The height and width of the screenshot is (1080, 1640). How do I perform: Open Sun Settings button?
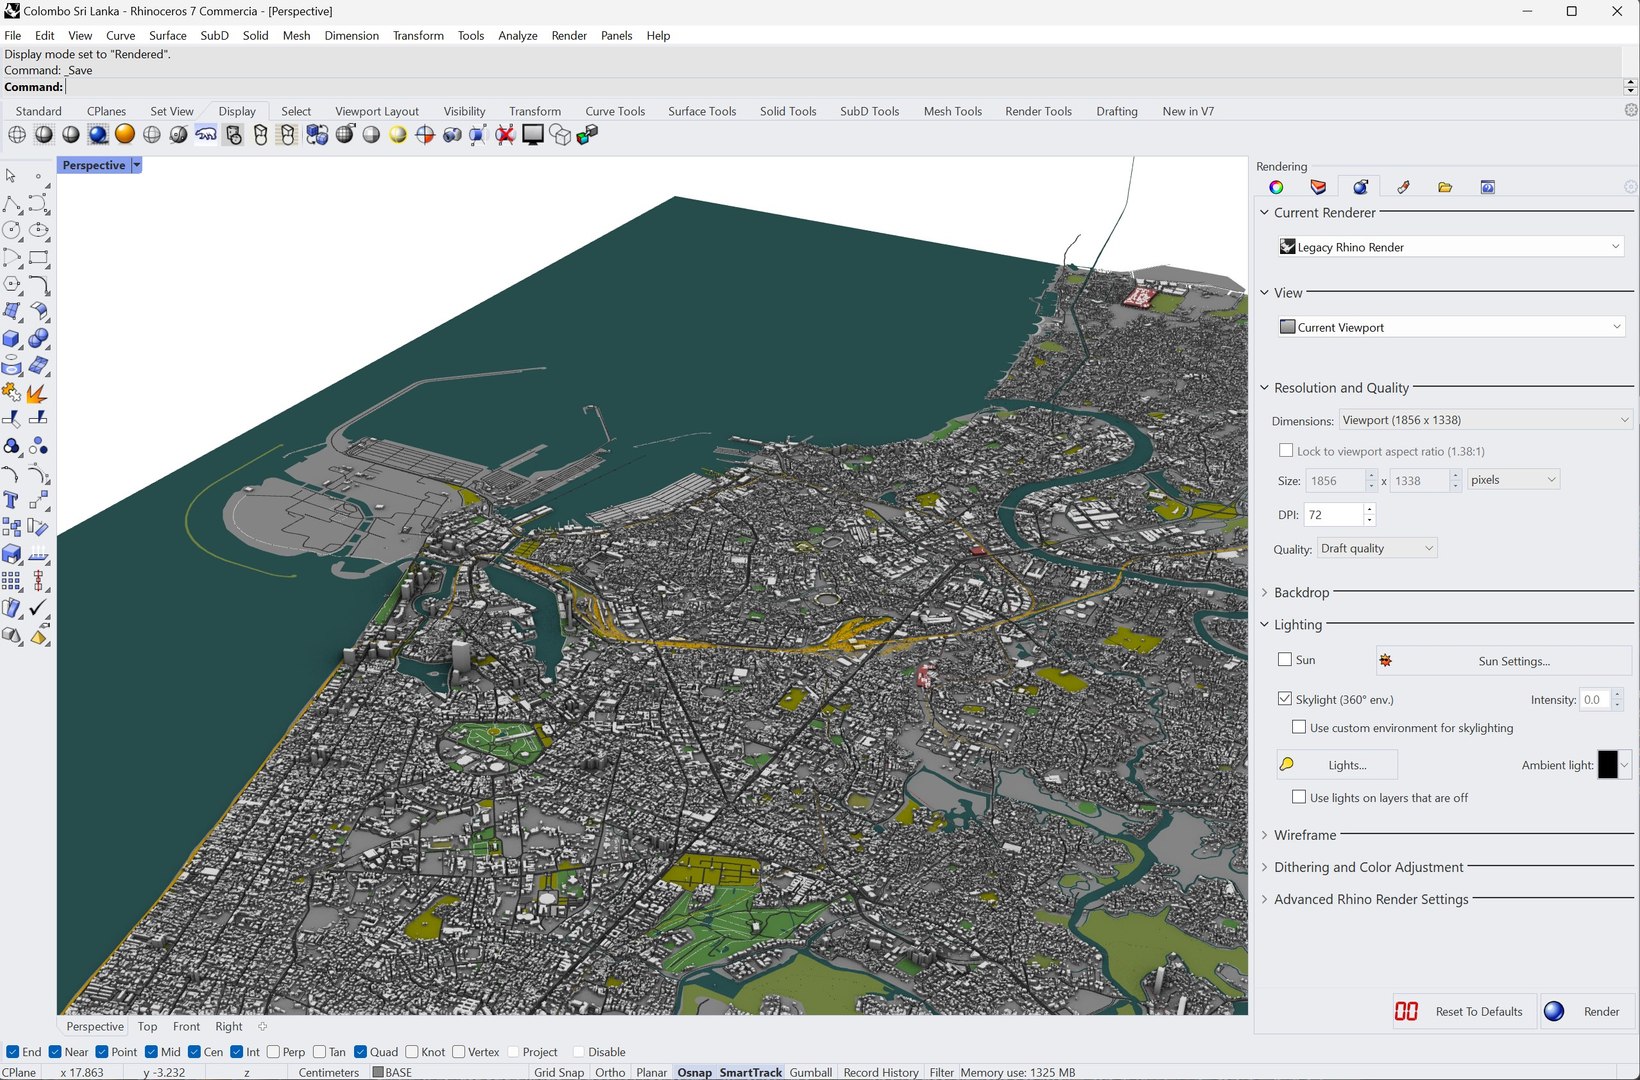(1503, 661)
